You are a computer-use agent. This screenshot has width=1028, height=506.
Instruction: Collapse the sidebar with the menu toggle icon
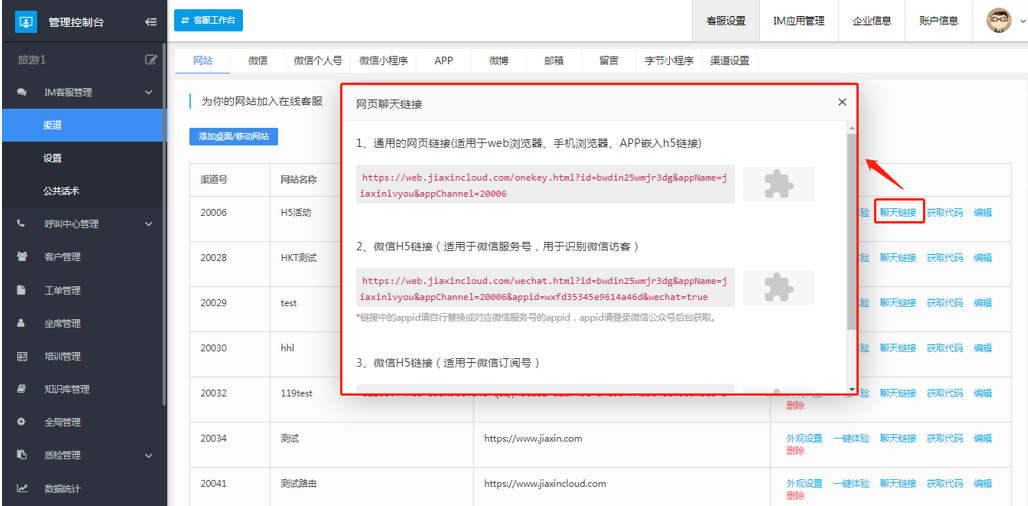(x=150, y=21)
